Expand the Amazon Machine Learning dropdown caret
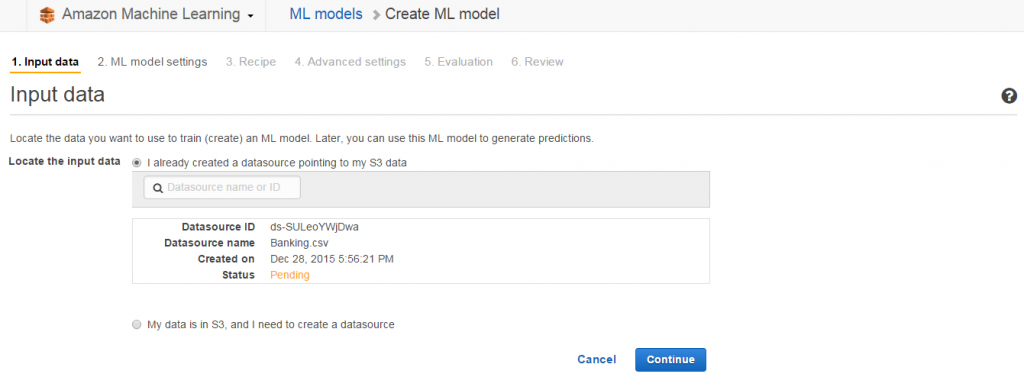 [x=251, y=16]
